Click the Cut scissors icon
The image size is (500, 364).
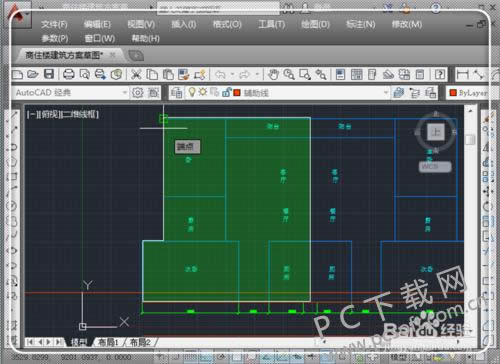pyautogui.click(x=136, y=74)
